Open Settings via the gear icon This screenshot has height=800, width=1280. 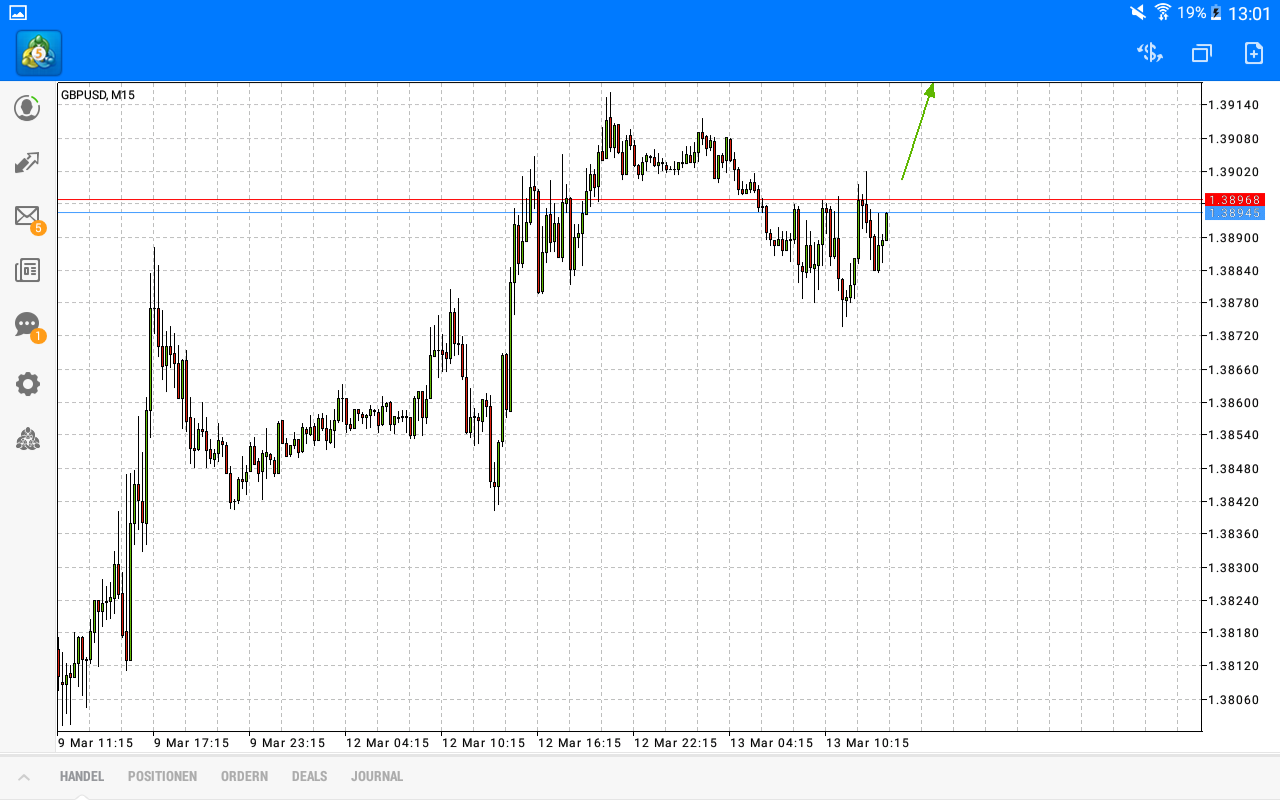coord(27,383)
